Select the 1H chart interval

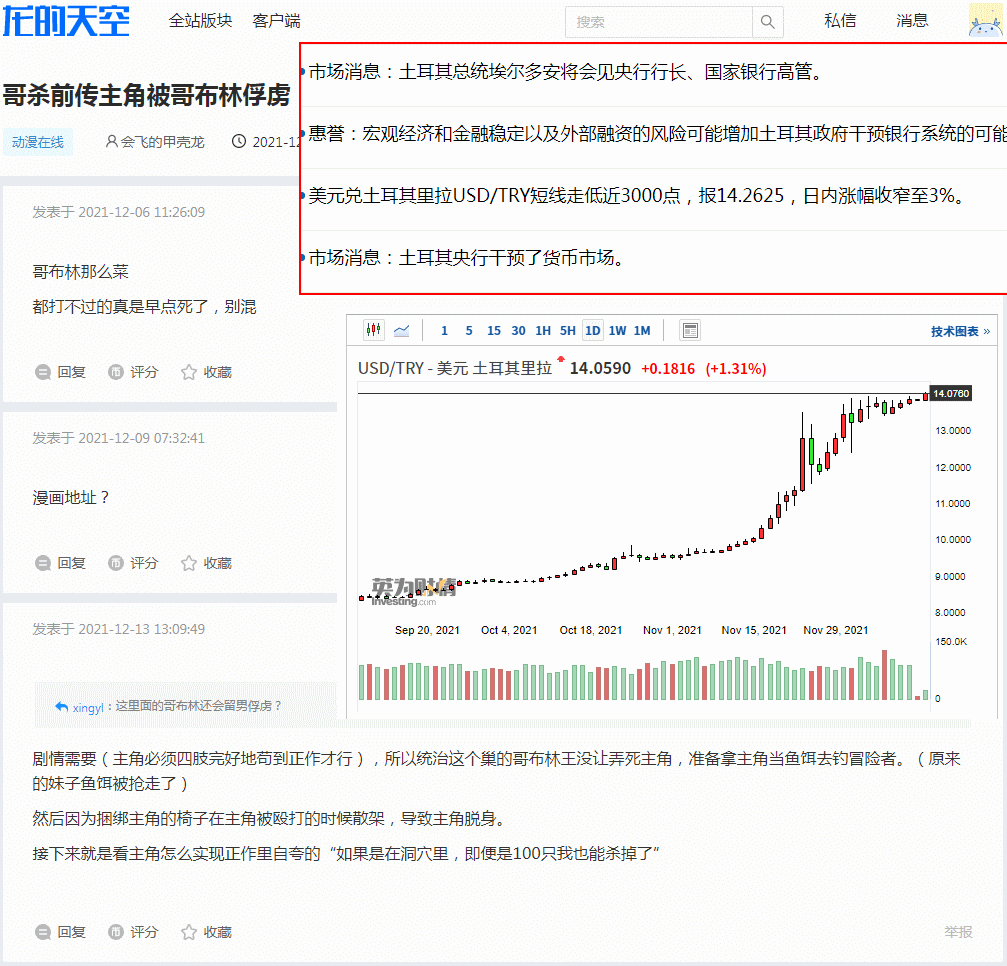(x=543, y=331)
